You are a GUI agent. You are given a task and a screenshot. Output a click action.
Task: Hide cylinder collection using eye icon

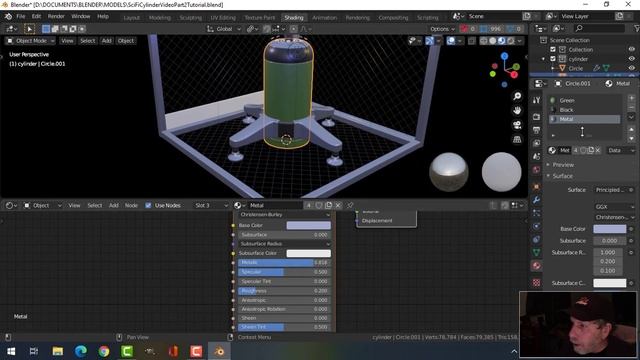(632, 59)
